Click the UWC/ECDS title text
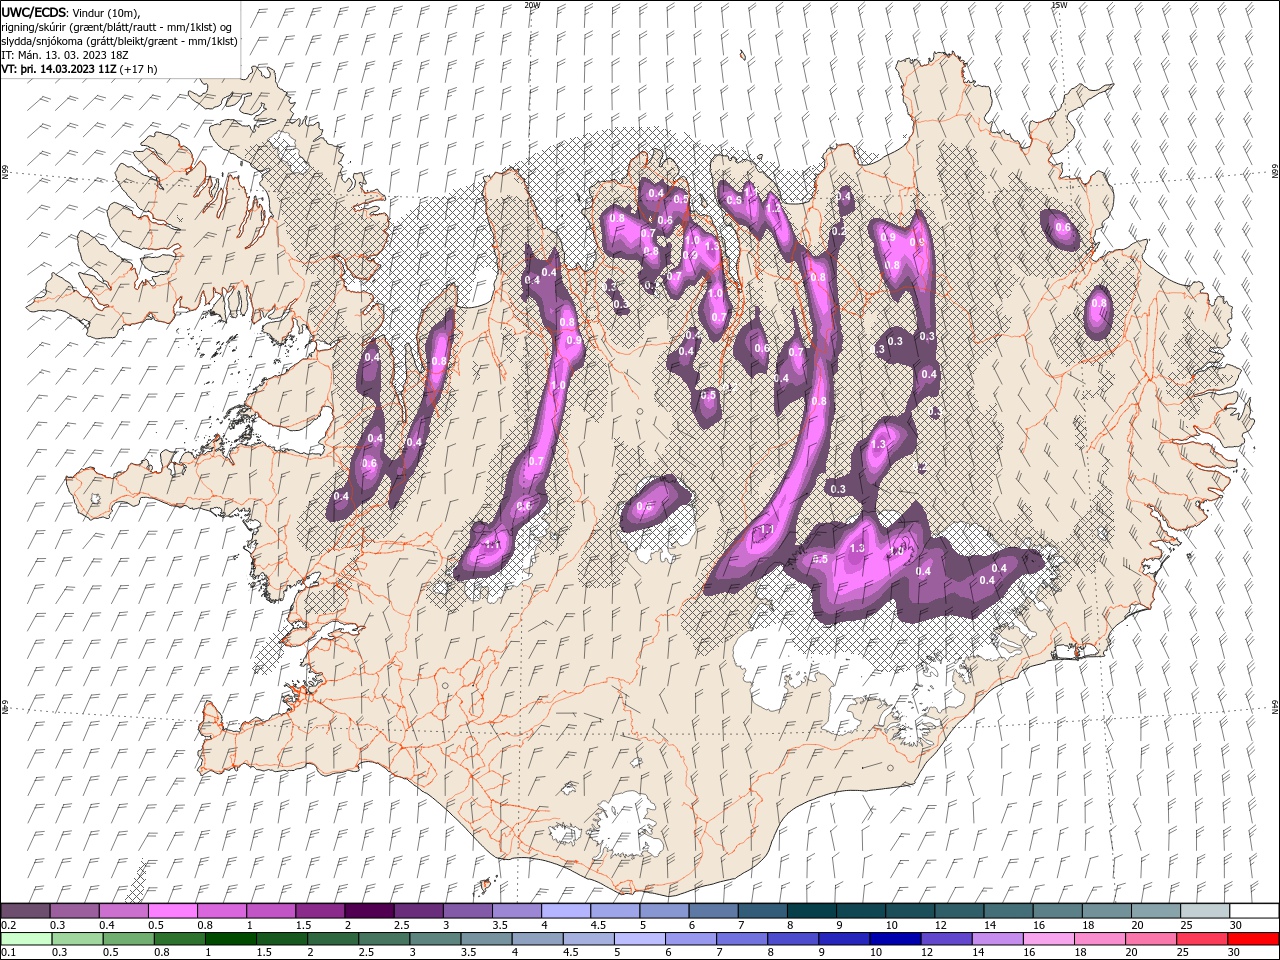The width and height of the screenshot is (1280, 960). click(x=34, y=11)
